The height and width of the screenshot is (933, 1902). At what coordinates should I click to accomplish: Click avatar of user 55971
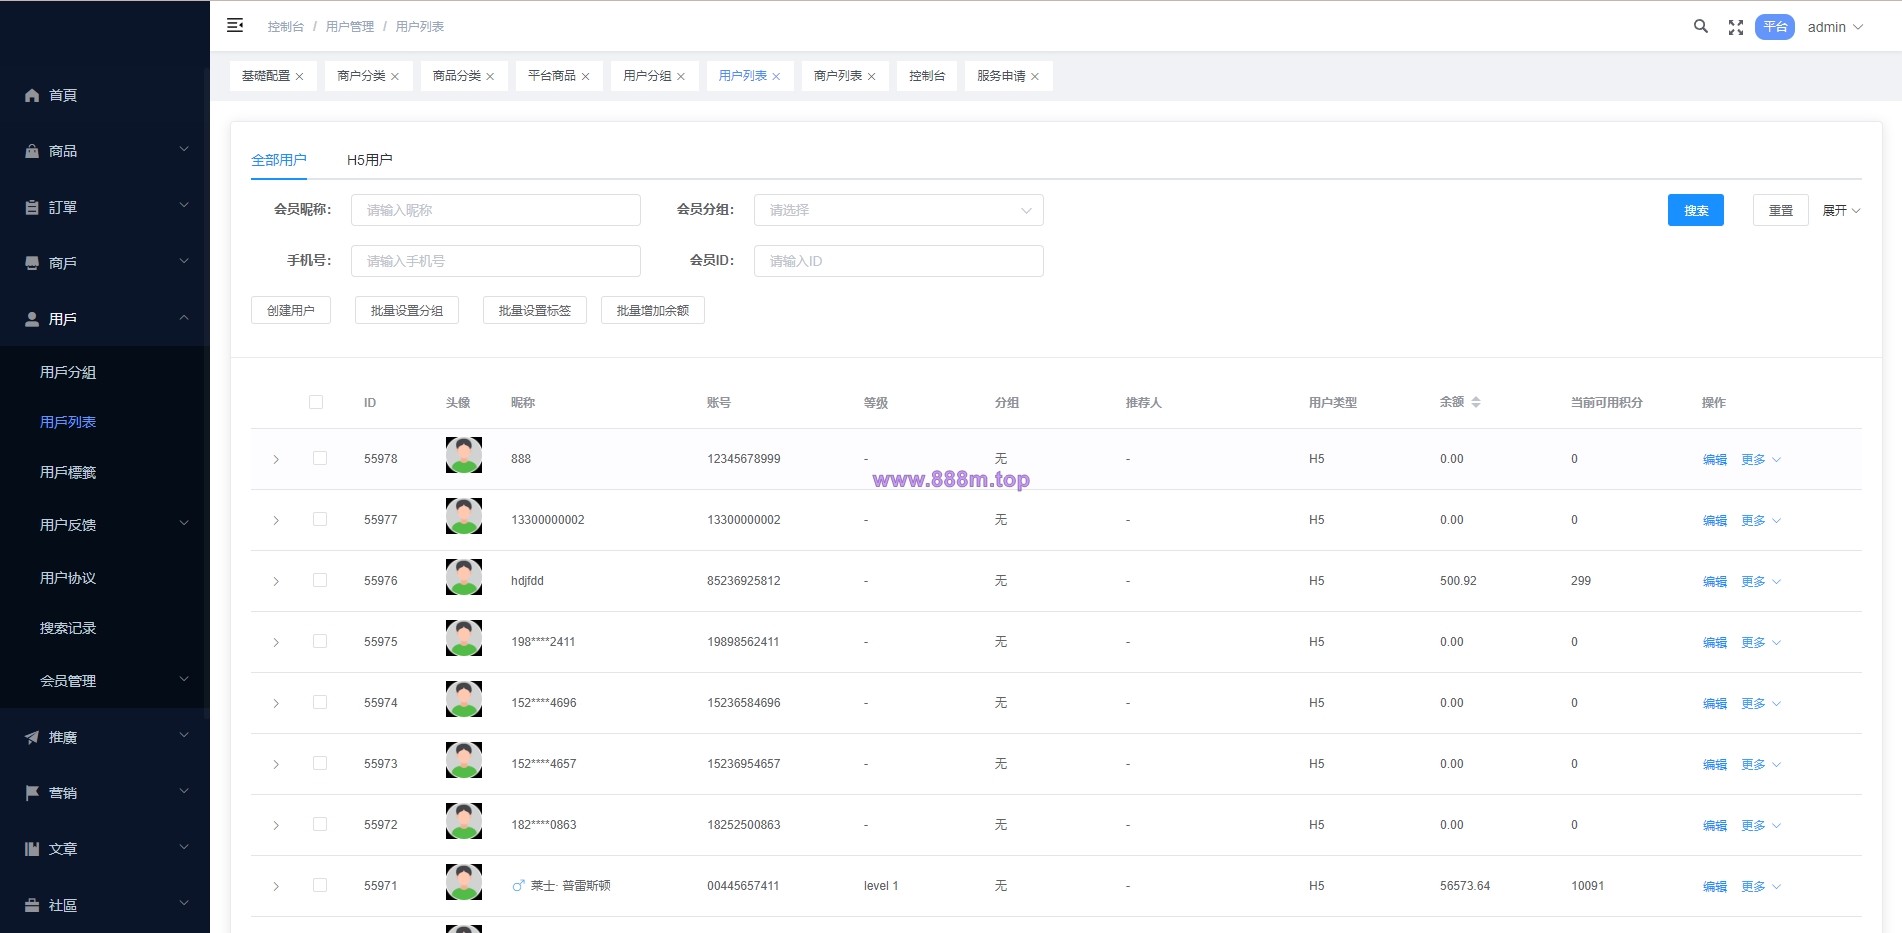tap(464, 882)
